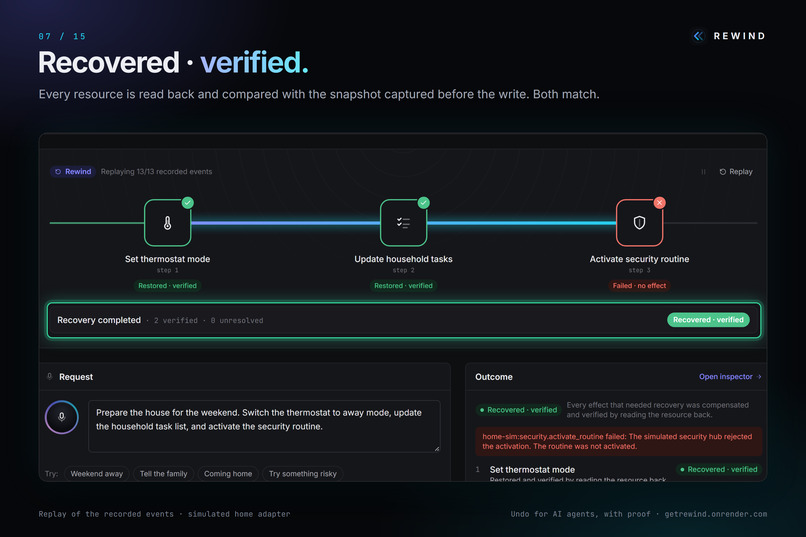This screenshot has width=806, height=537.
Task: Click the small microphone icon beside Request
Action: click(50, 377)
